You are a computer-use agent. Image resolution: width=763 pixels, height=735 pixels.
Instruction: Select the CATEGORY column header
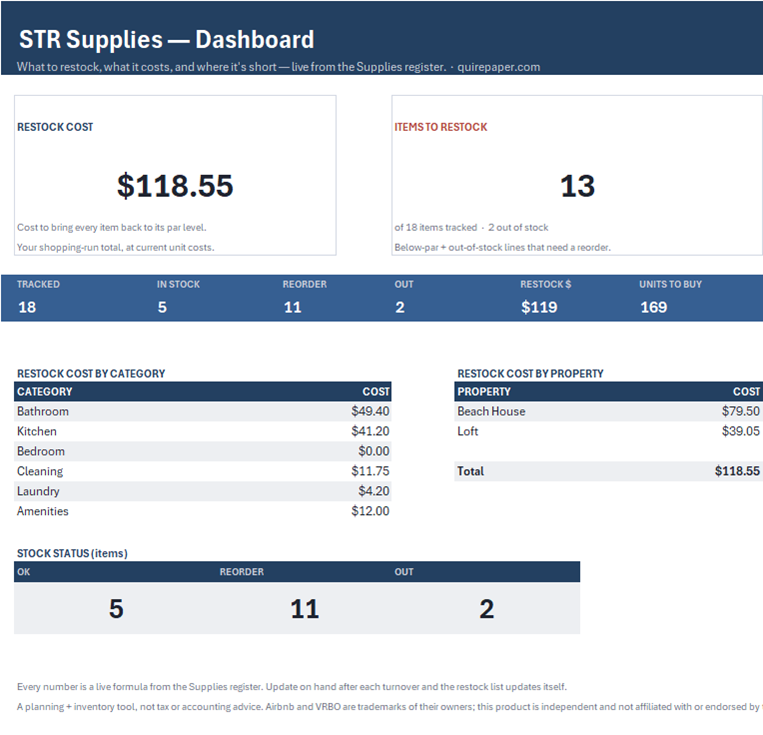coord(45,392)
